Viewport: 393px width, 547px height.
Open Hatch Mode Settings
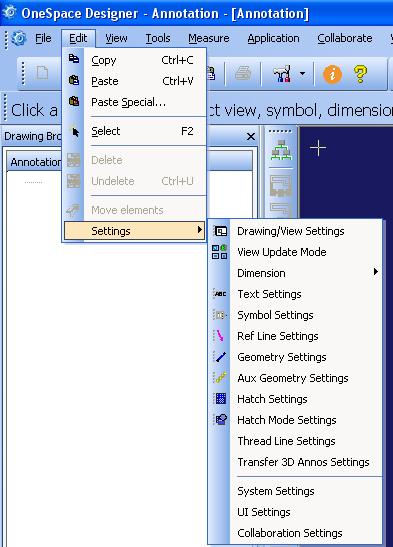click(295, 420)
